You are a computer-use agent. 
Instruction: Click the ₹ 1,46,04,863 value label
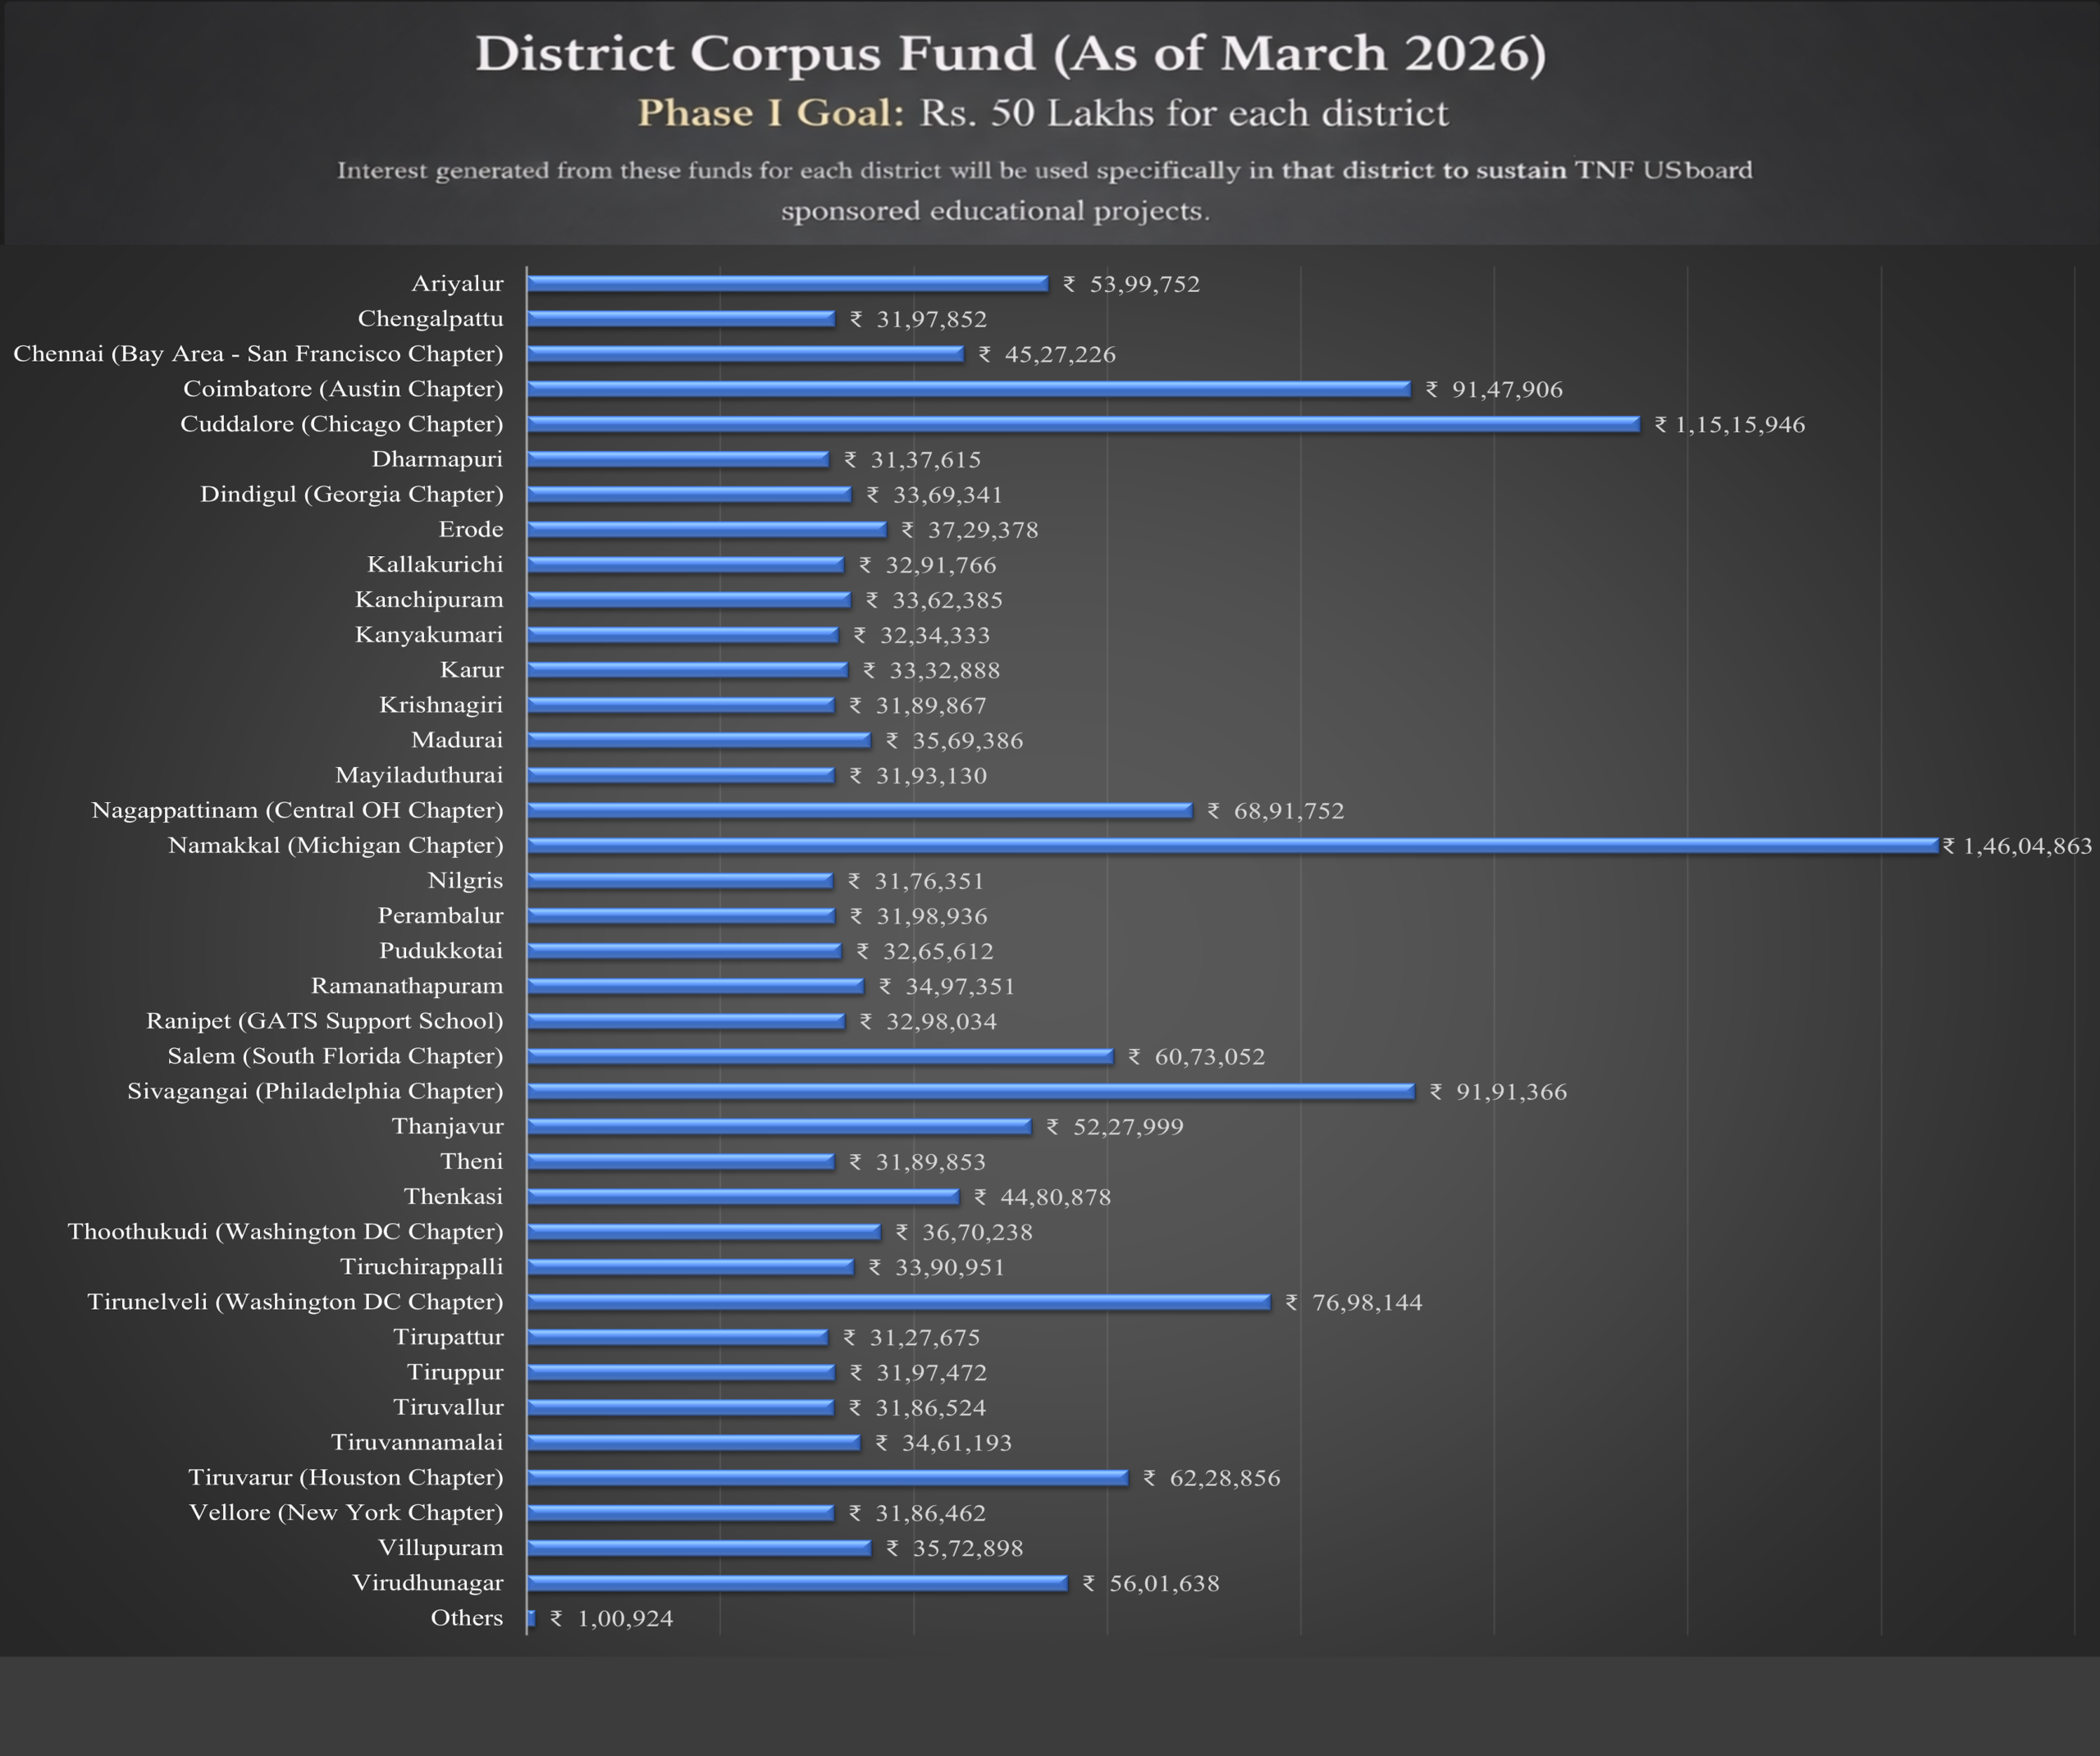point(2017,846)
